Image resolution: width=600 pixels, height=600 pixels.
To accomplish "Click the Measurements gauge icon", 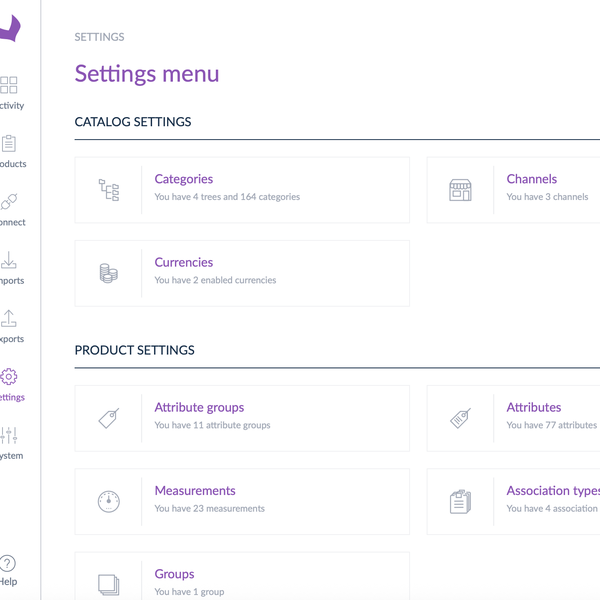I will click(x=109, y=502).
